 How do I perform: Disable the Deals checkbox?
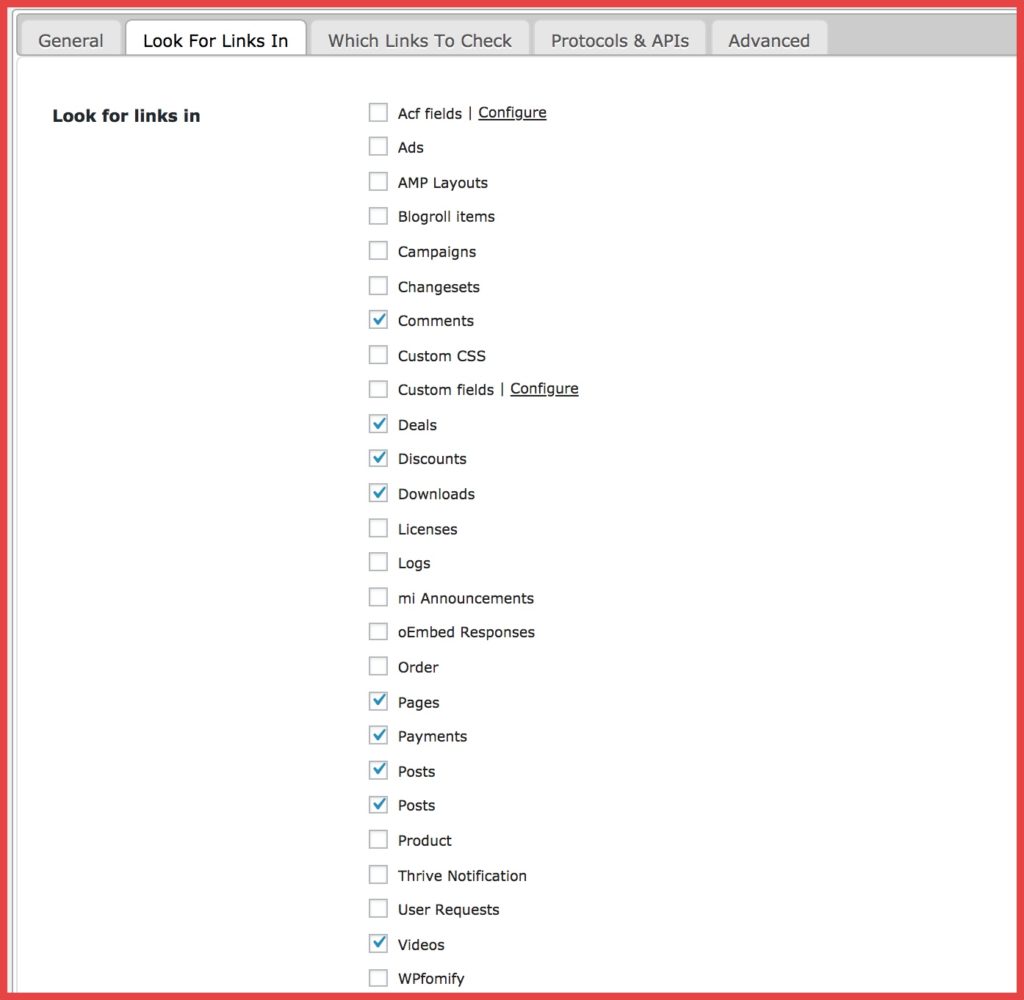click(378, 424)
